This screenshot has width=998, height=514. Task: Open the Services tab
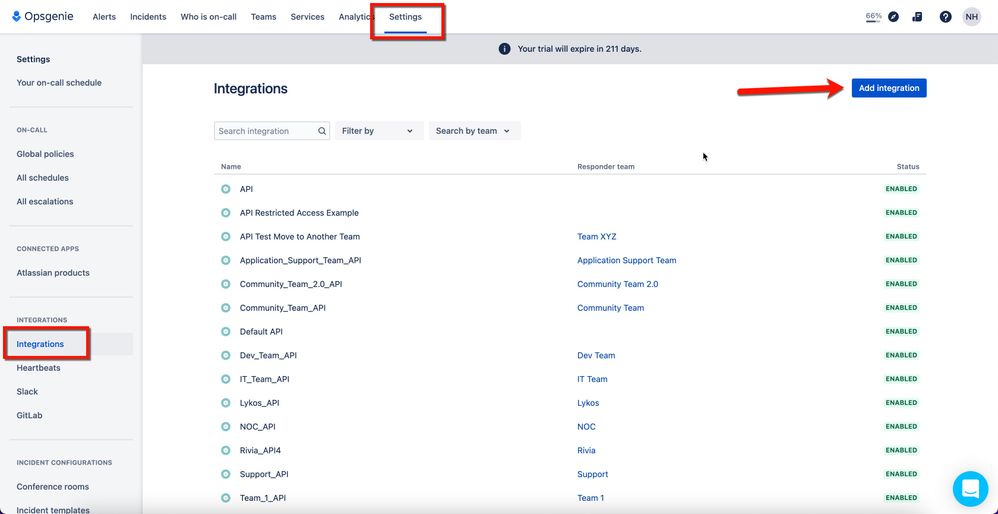[x=307, y=17]
